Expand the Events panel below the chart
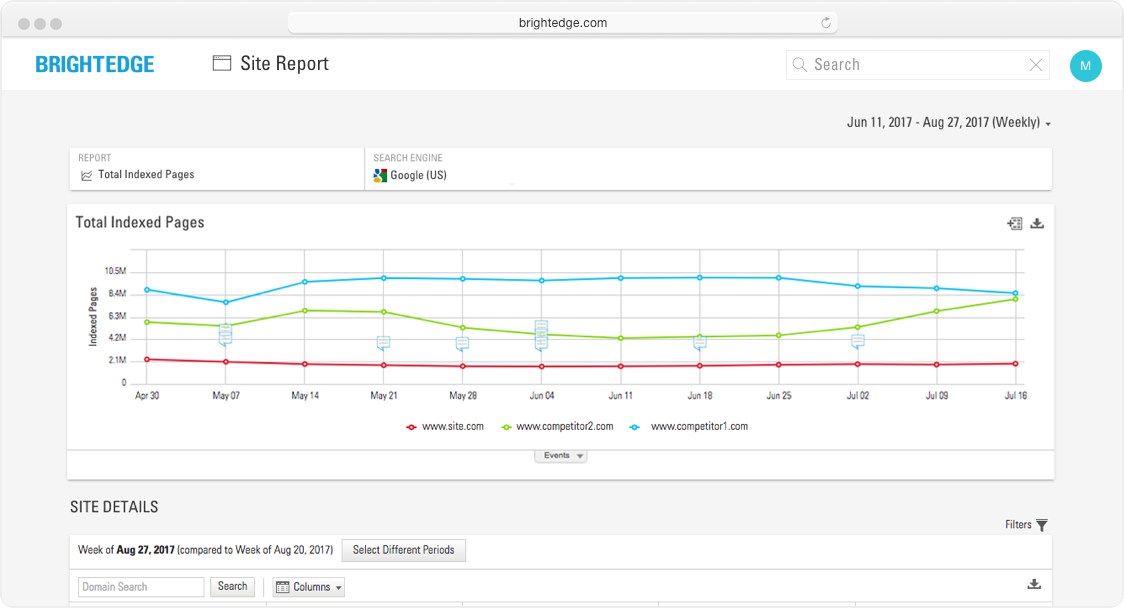Screen dimensions: 1124x608 561,456
